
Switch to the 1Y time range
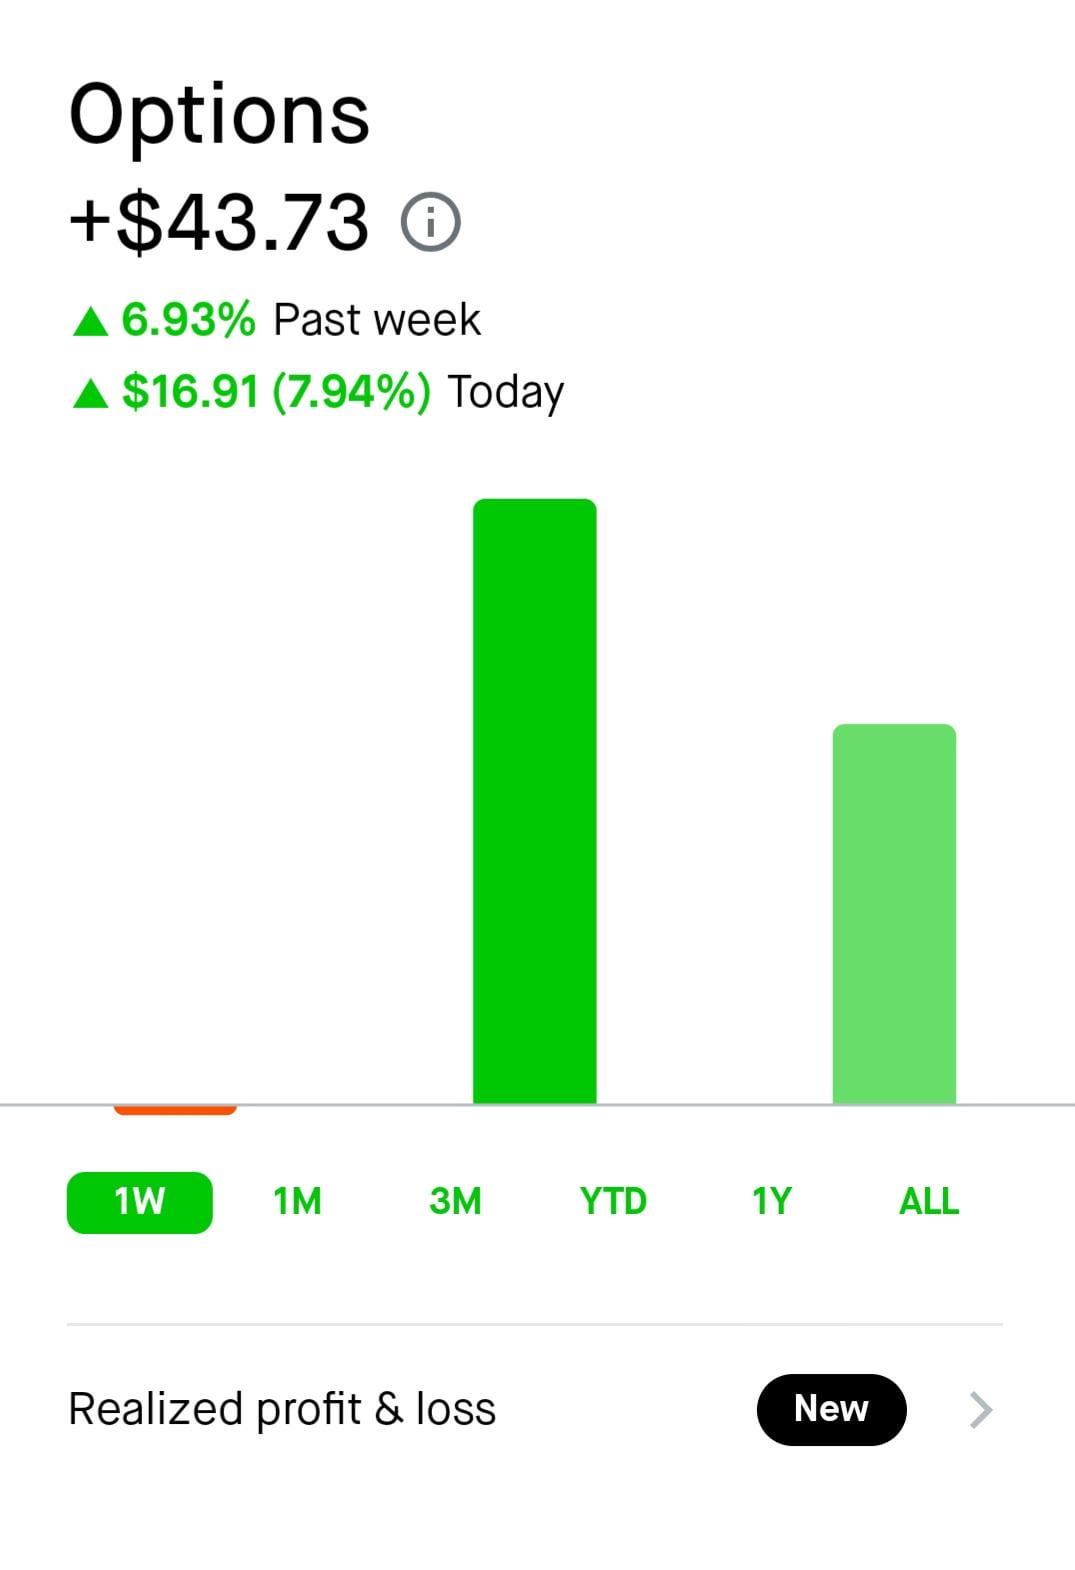tap(771, 1201)
